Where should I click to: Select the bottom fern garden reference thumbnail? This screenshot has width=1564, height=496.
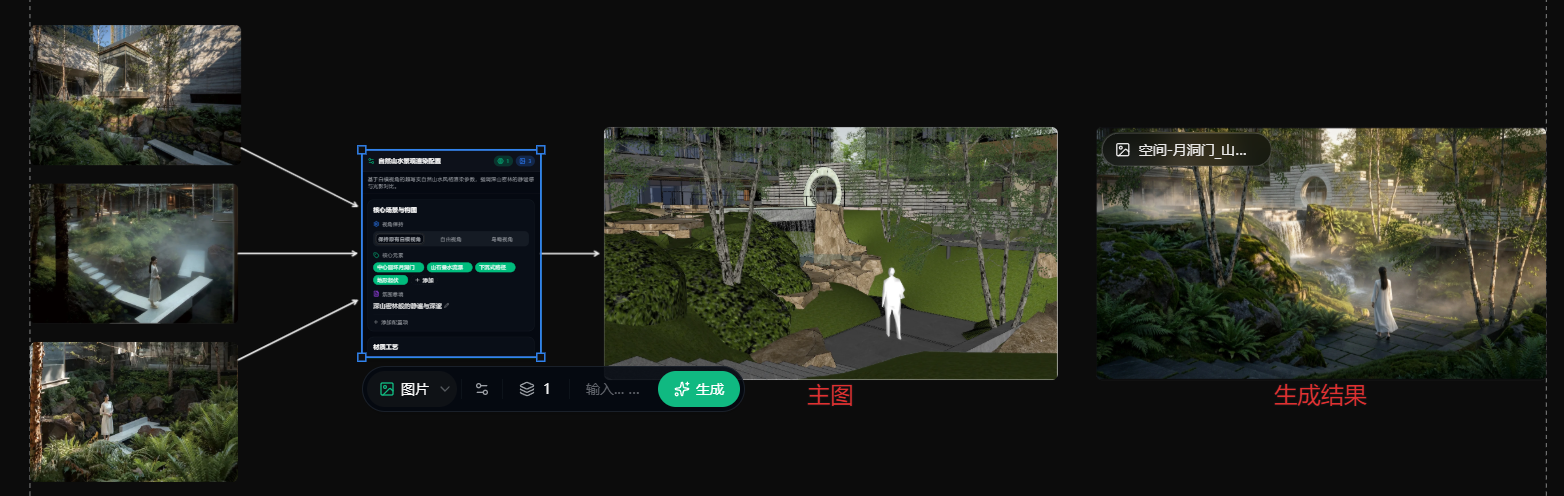133,412
